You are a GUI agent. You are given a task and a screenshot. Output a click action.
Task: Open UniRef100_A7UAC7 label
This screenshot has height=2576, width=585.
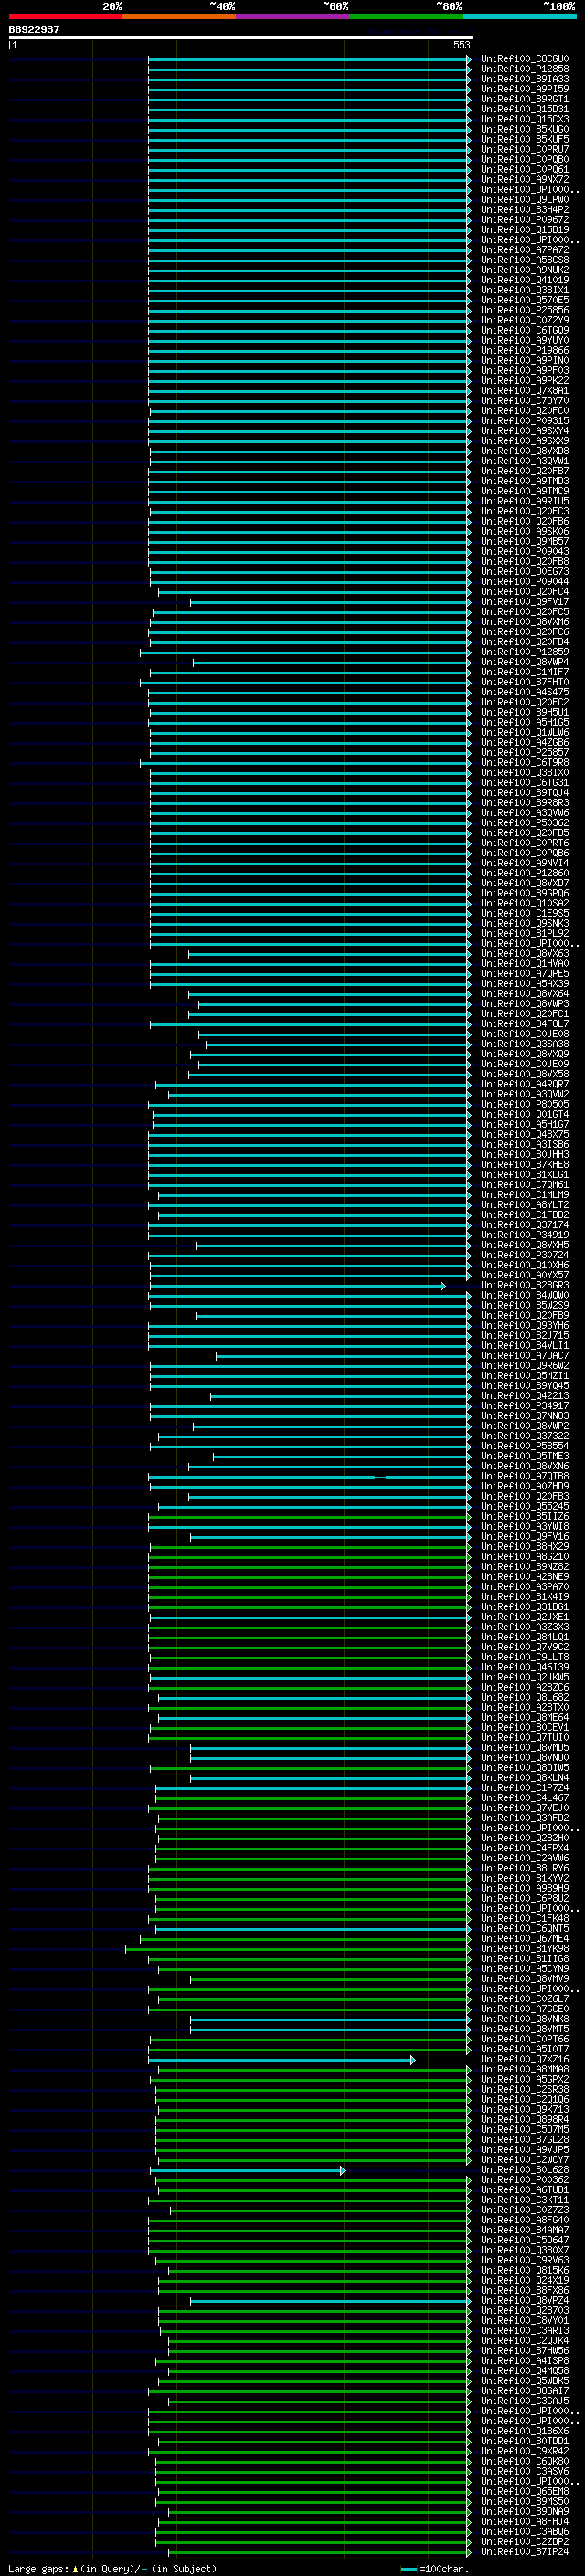point(524,1356)
